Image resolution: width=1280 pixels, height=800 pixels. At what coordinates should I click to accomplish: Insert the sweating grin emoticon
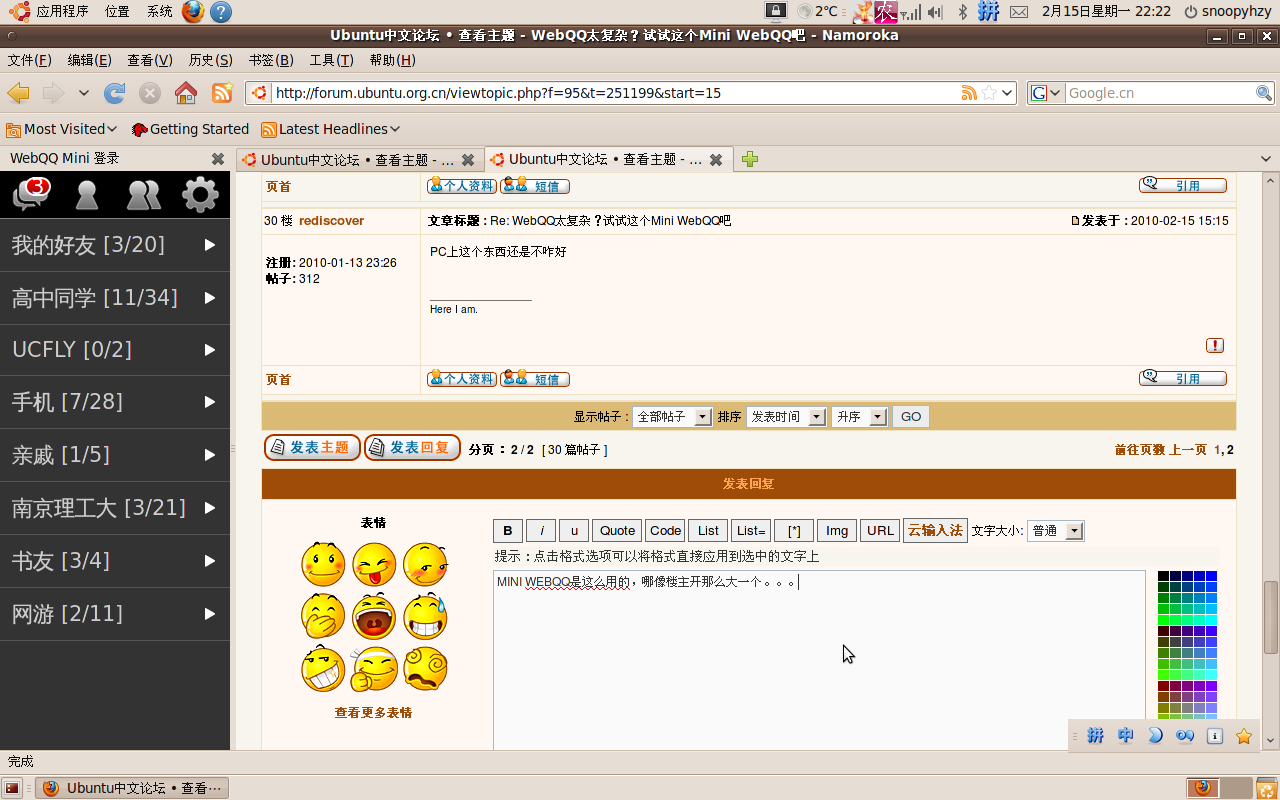425,616
